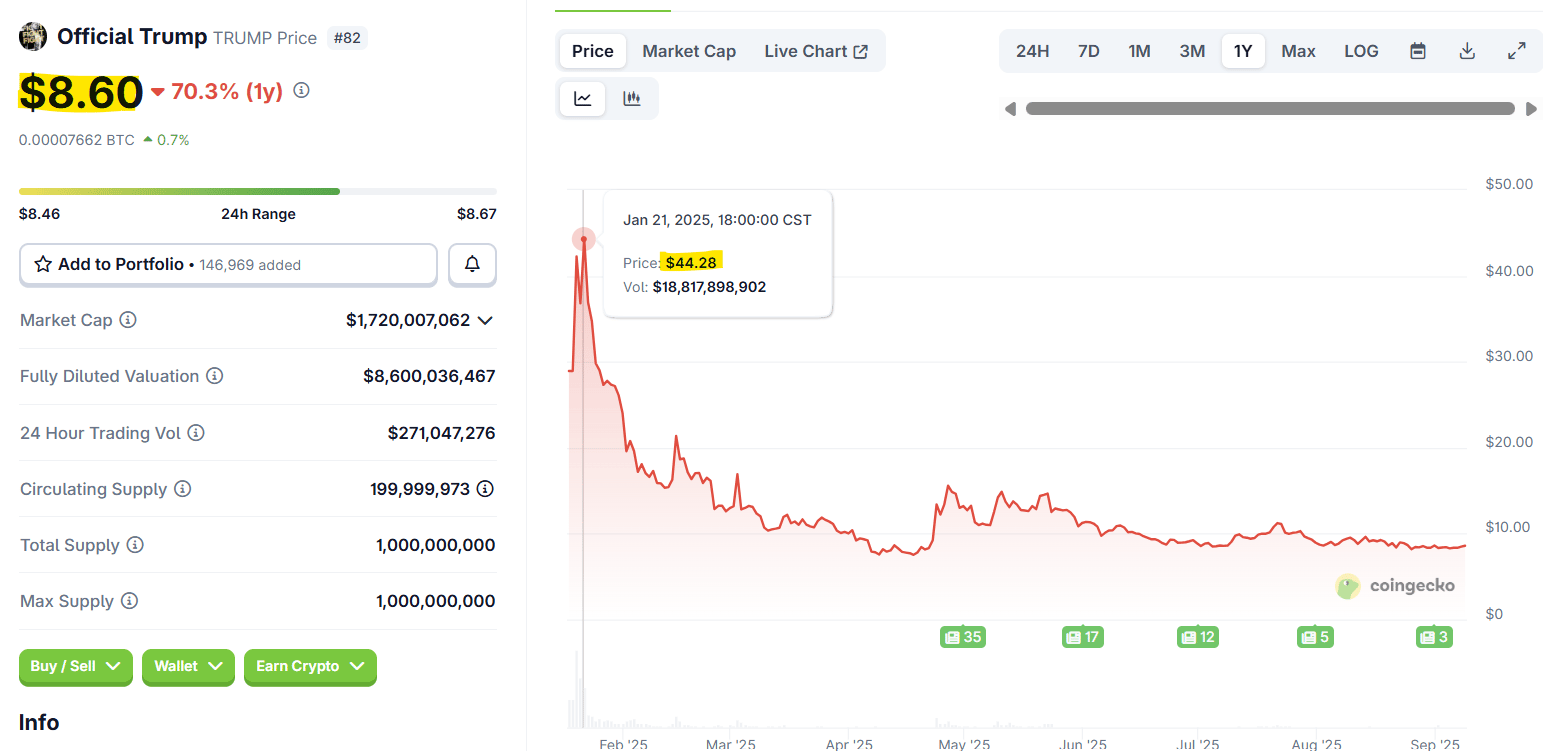The image size is (1552, 751).
Task: Switch chart range to 24H
Action: (x=1032, y=51)
